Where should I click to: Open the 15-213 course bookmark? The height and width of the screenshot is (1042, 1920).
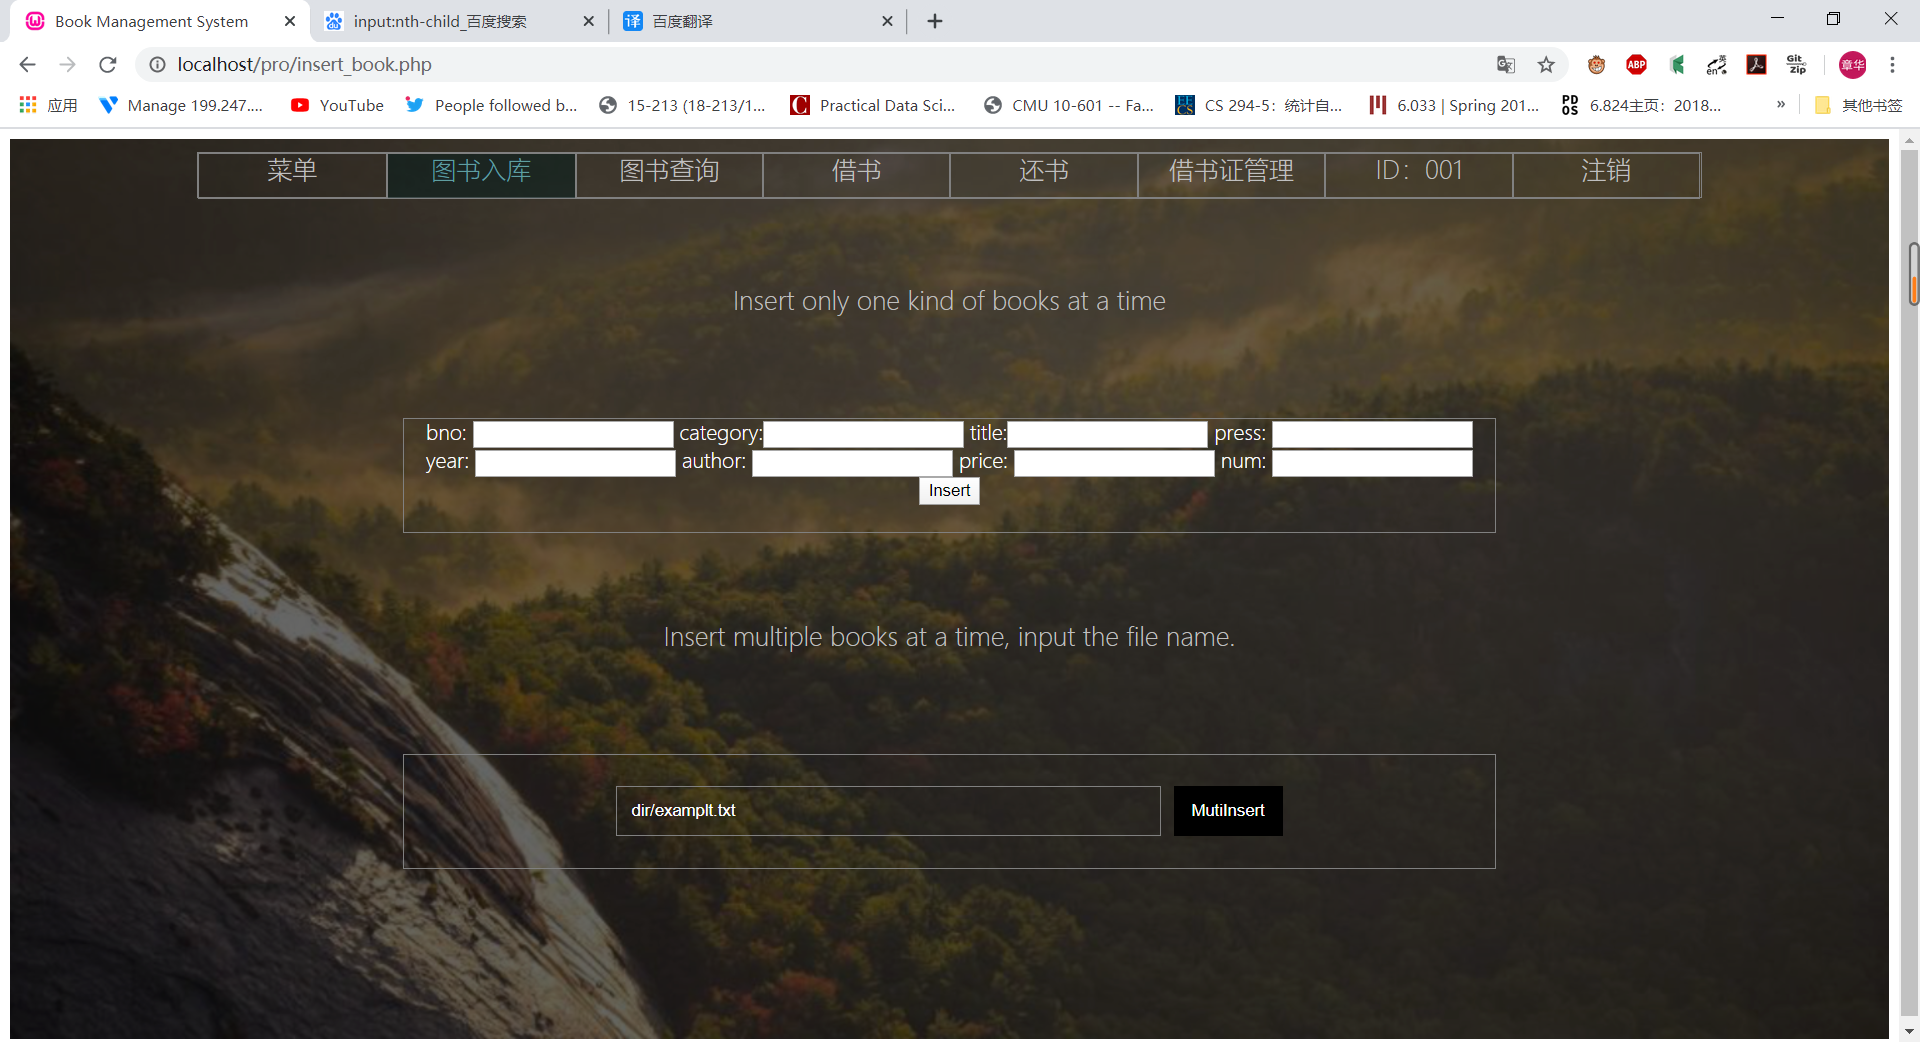[683, 105]
